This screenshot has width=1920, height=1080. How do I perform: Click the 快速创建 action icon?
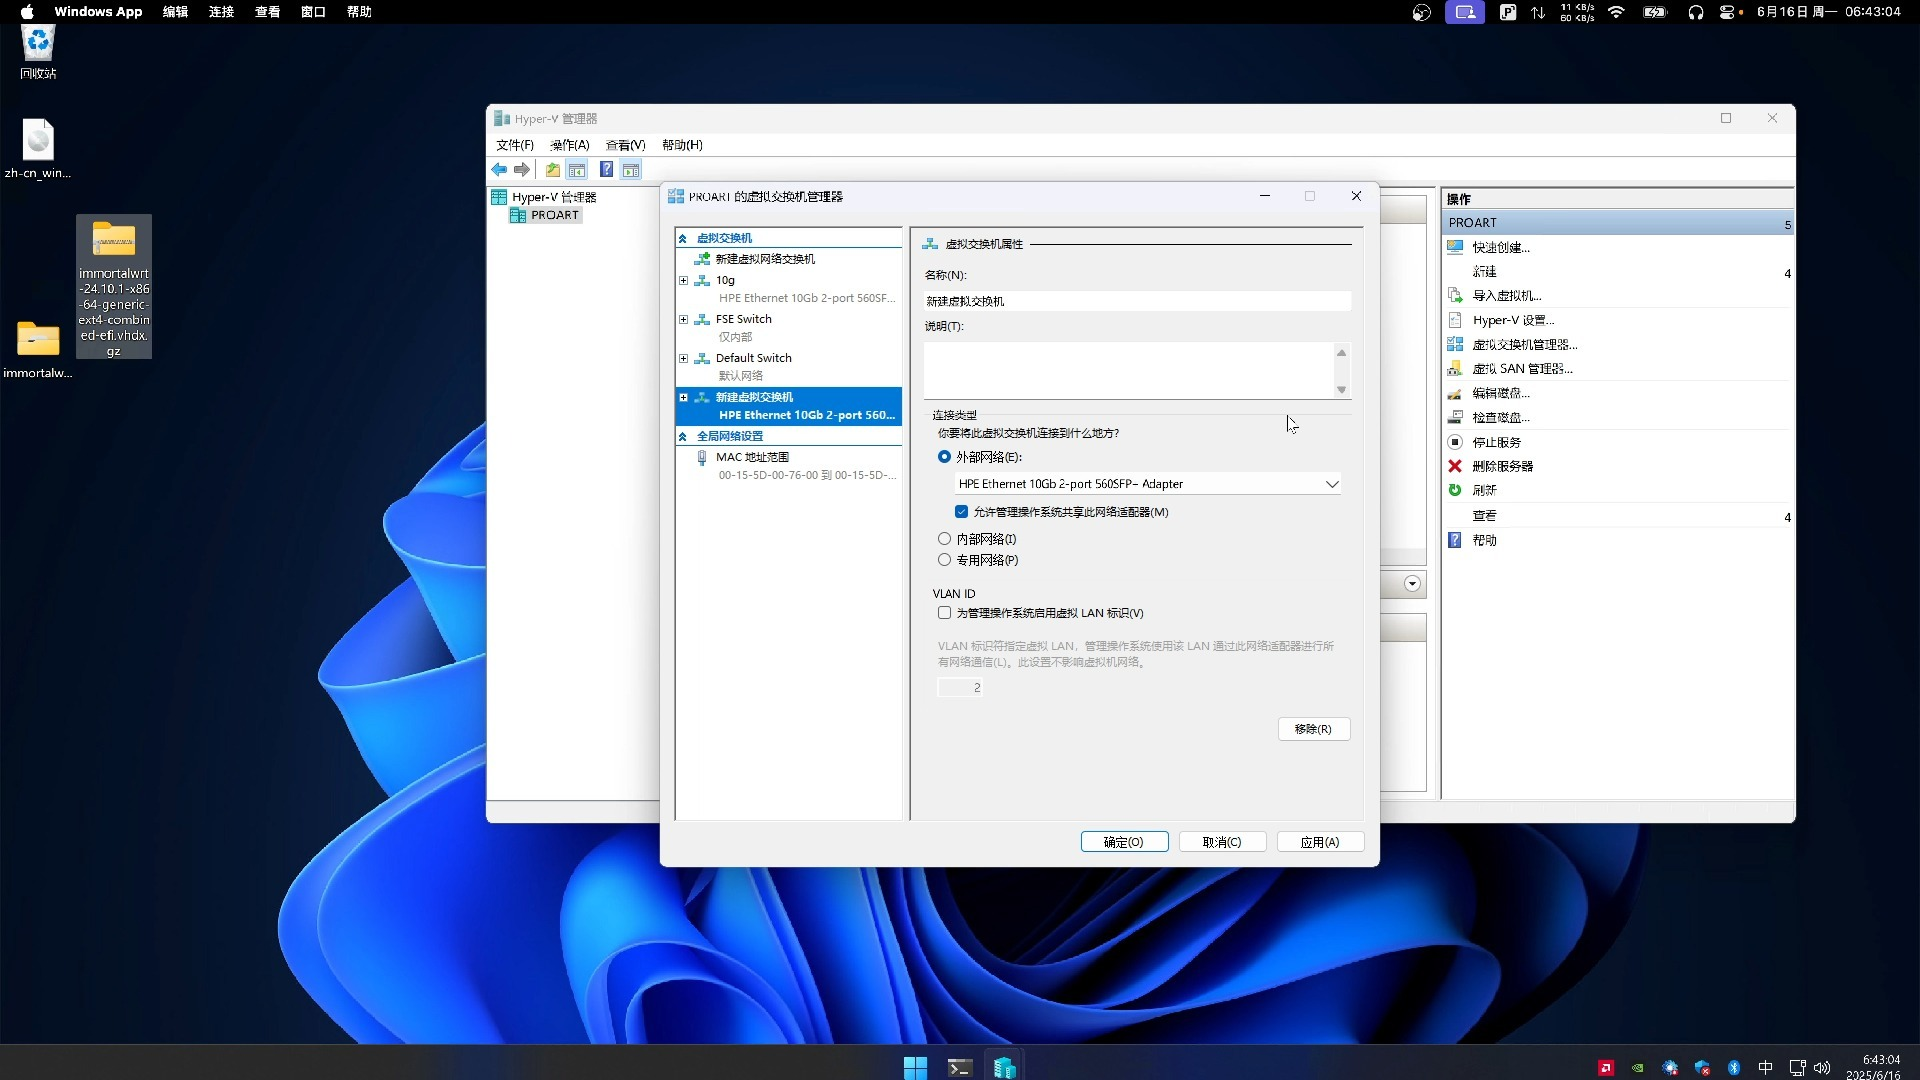pyautogui.click(x=1455, y=247)
